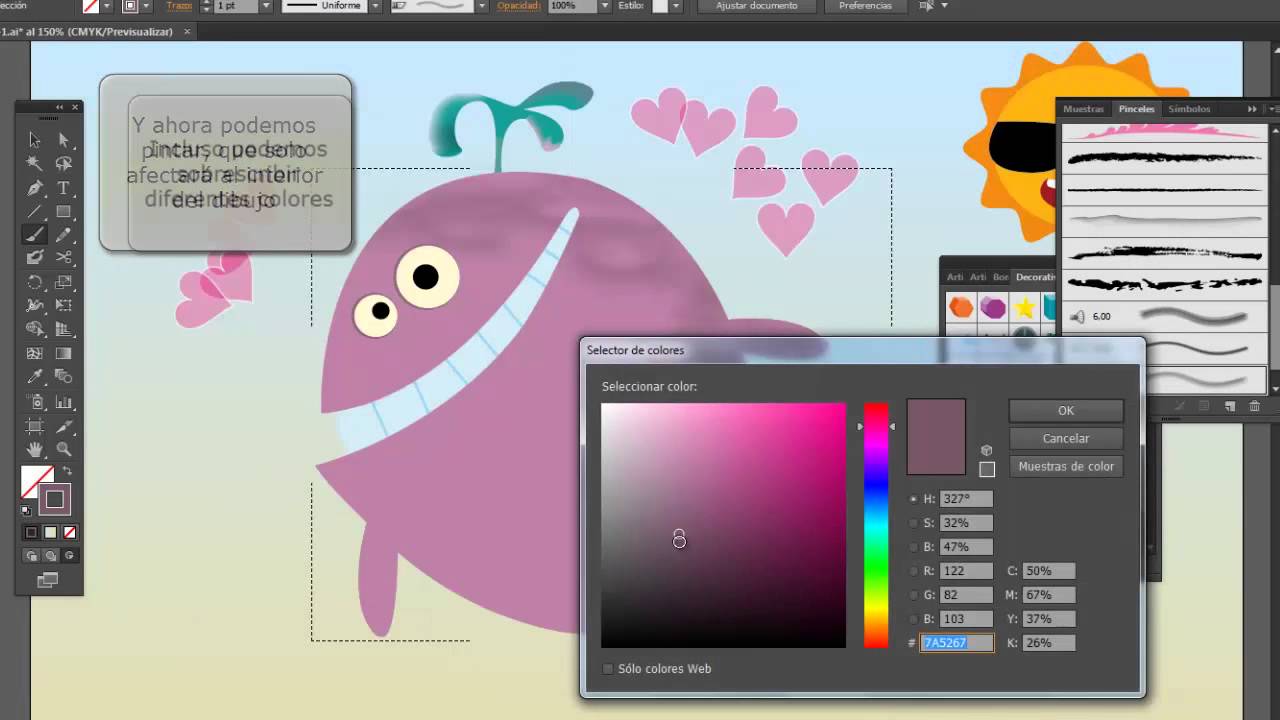Select the Paintbrush tool
Screen dimensions: 1280x720
(x=35, y=235)
